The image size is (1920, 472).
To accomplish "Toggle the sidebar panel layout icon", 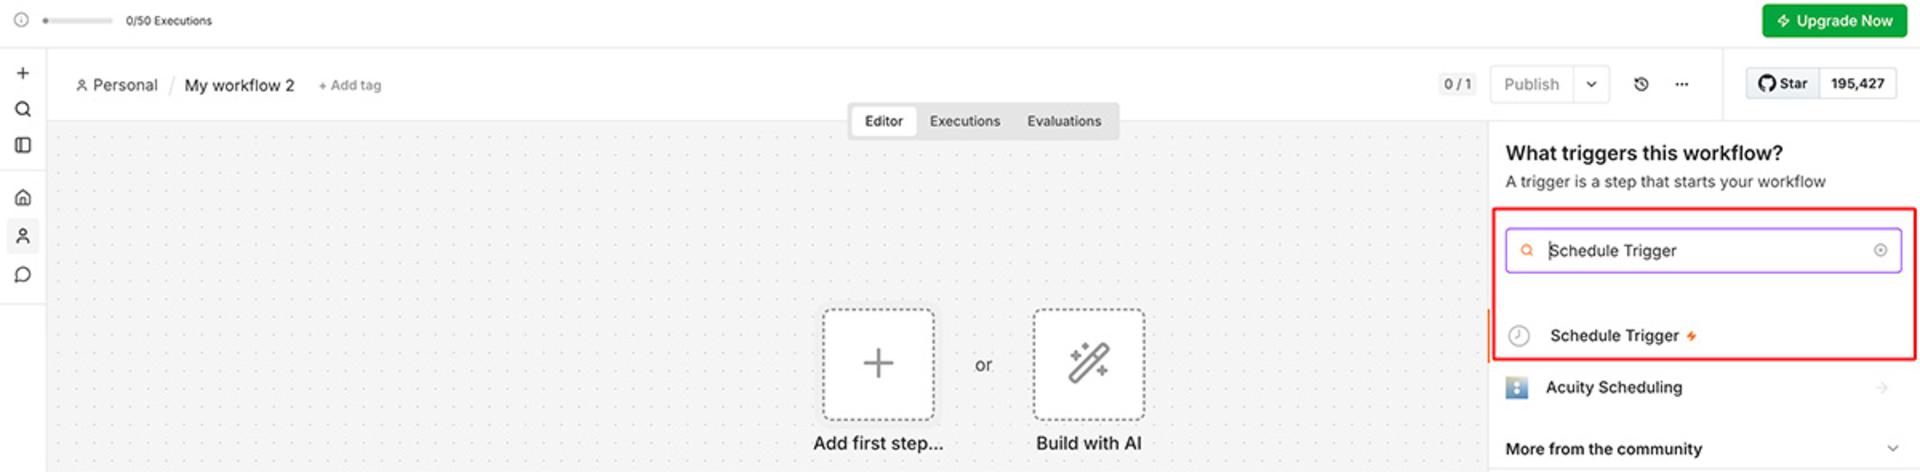I will (x=22, y=145).
